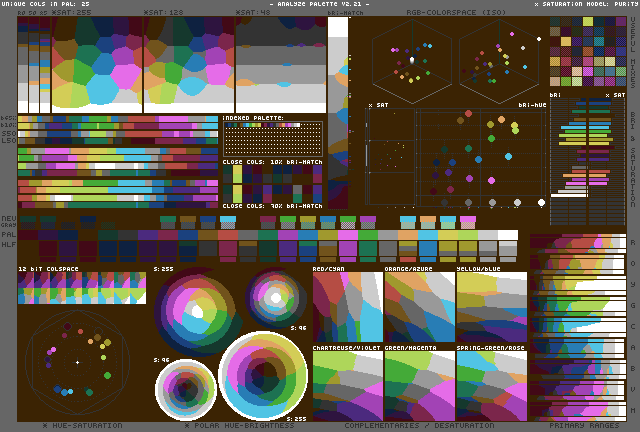640x432 pixels.
Task: Click the left RGB isometric cube plot
Action: coord(412,61)
